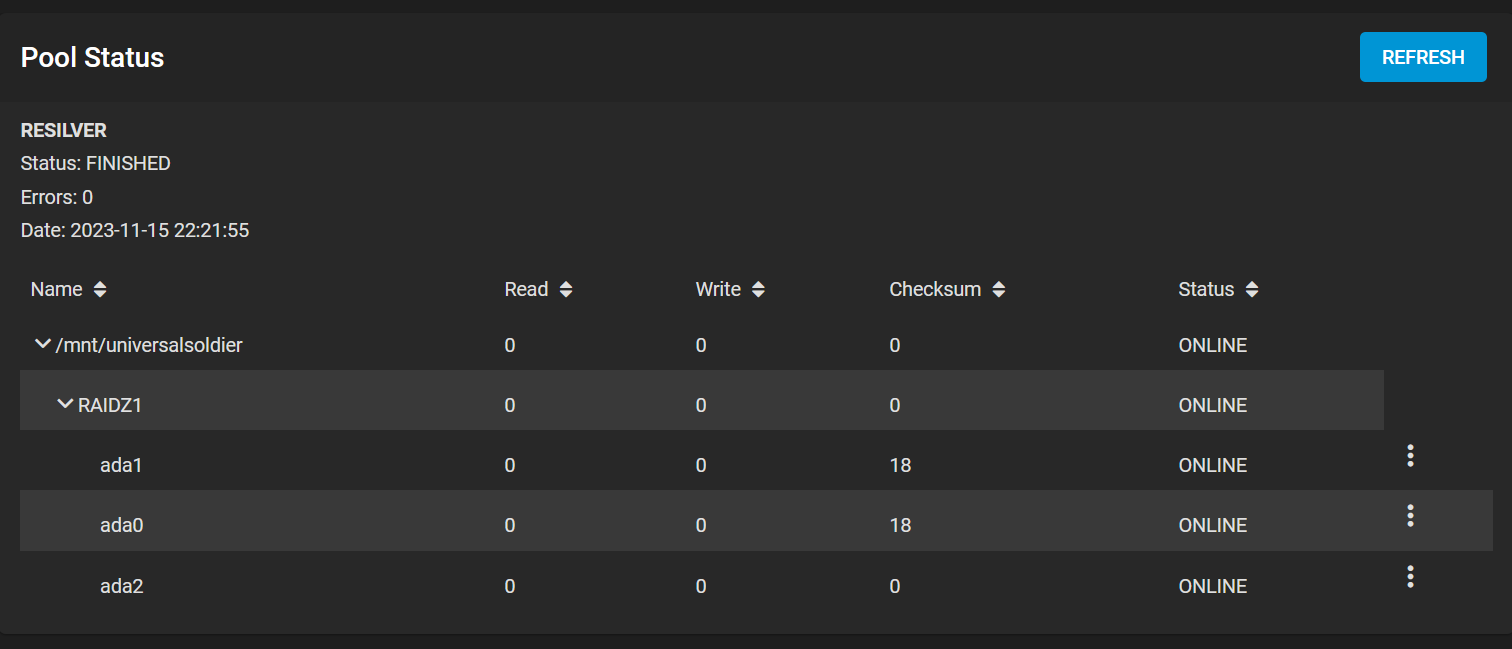Collapse the RAIDZ1 vdev chevron
The width and height of the screenshot is (1512, 649).
point(66,404)
